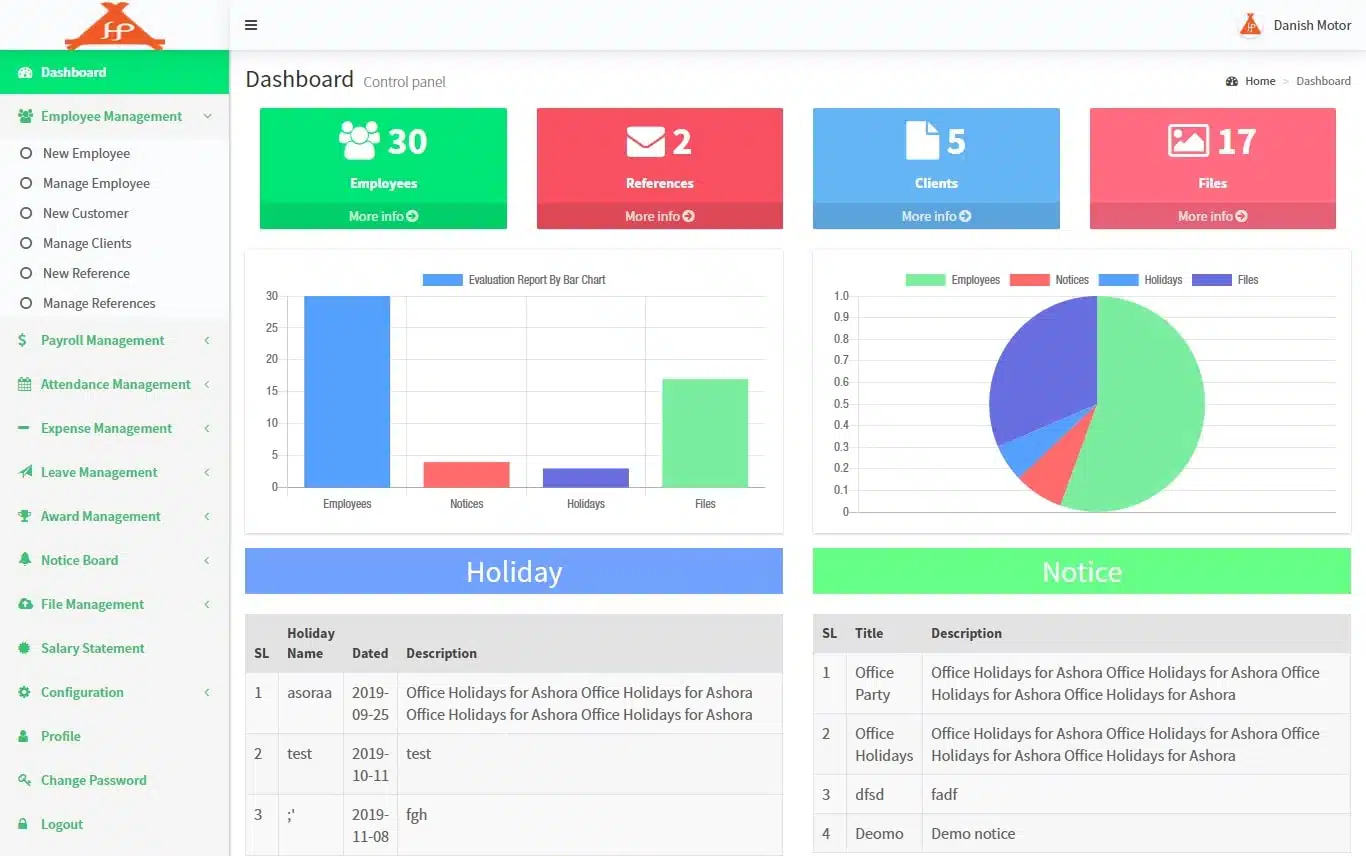Image resolution: width=1366 pixels, height=856 pixels.
Task: Click the Employee Management users icon
Action: [x=25, y=116]
